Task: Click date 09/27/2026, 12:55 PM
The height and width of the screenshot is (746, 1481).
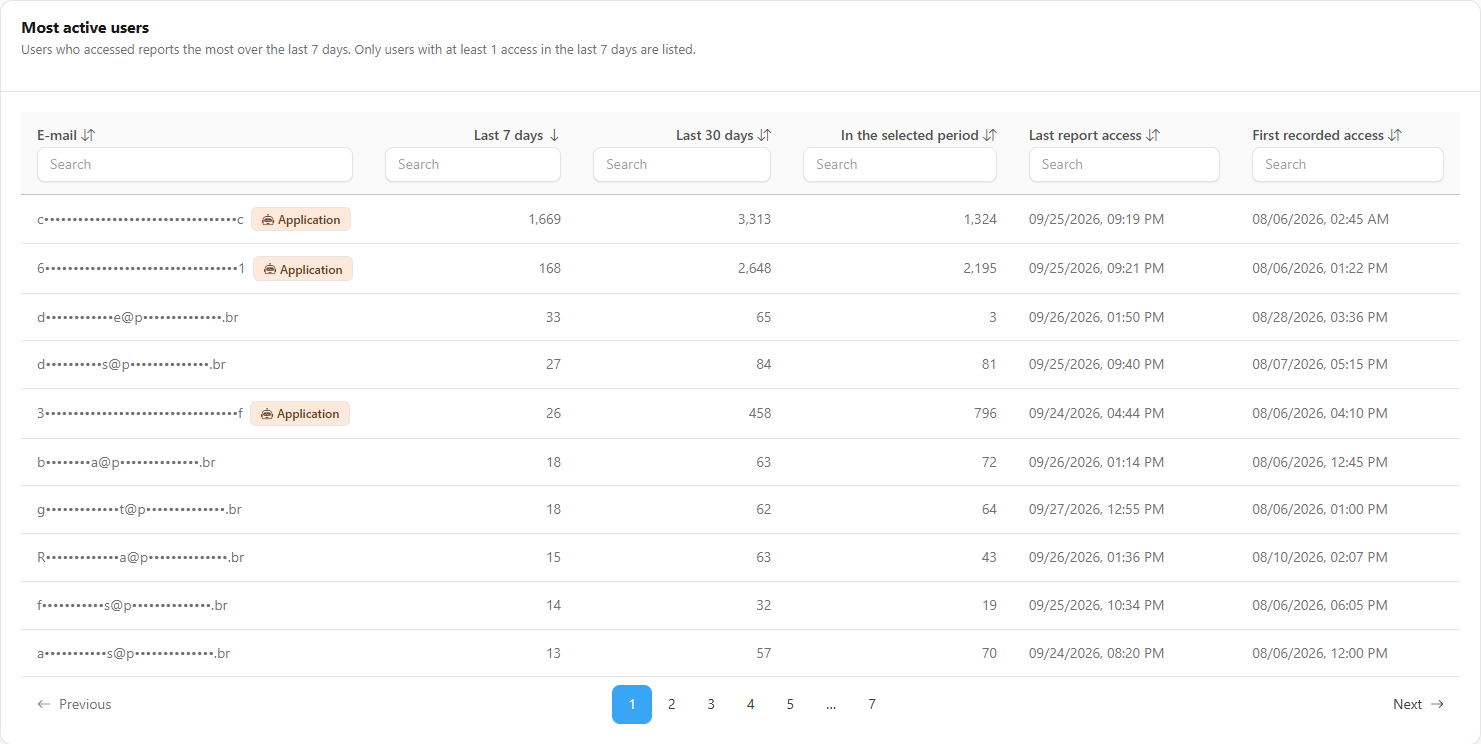Action: coord(1096,509)
